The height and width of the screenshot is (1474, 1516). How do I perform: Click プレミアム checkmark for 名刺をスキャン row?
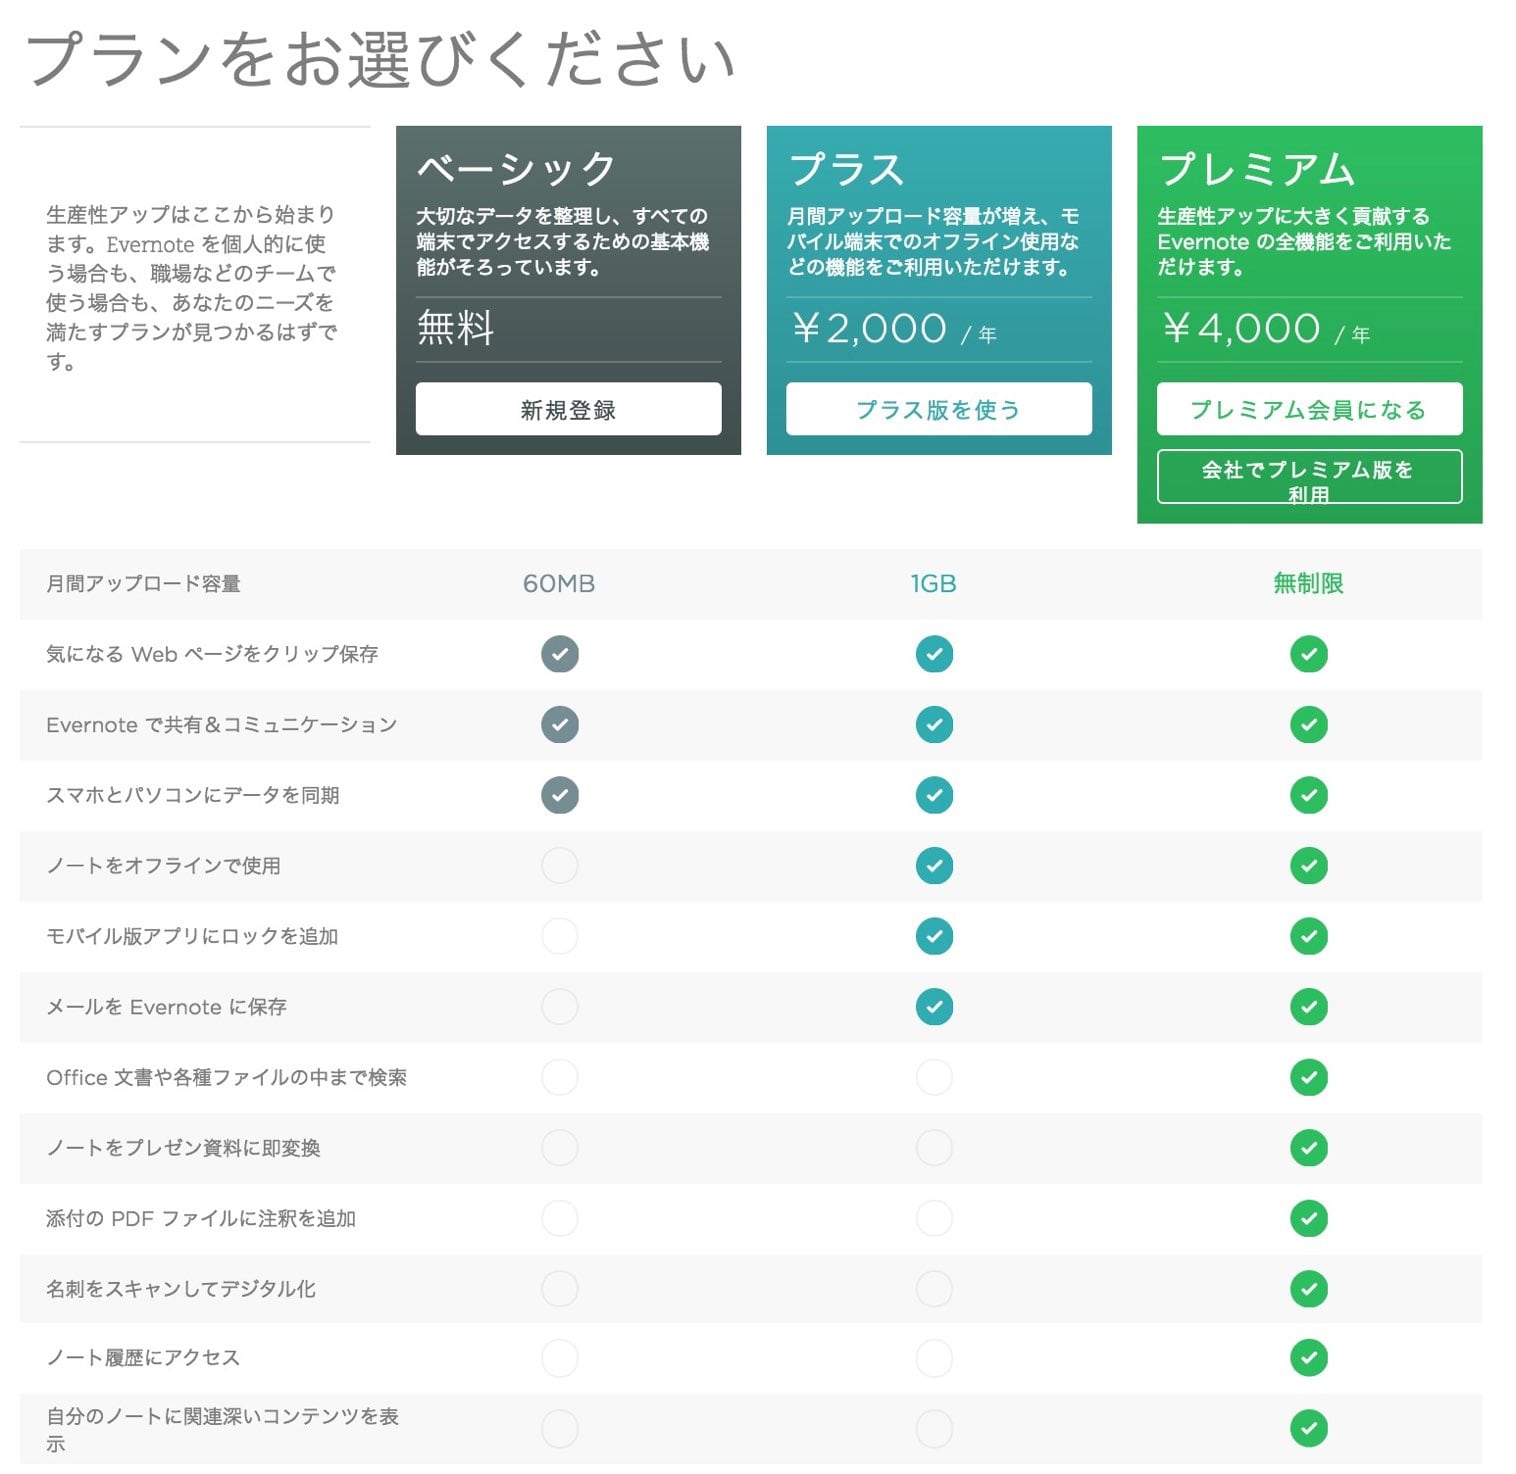[1309, 1289]
